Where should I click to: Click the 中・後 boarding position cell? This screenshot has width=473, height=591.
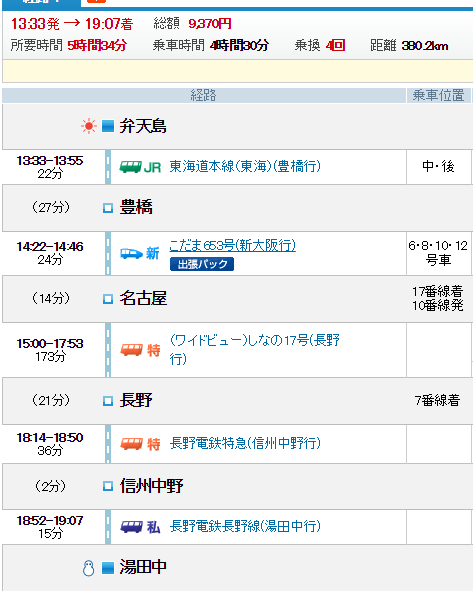(438, 166)
